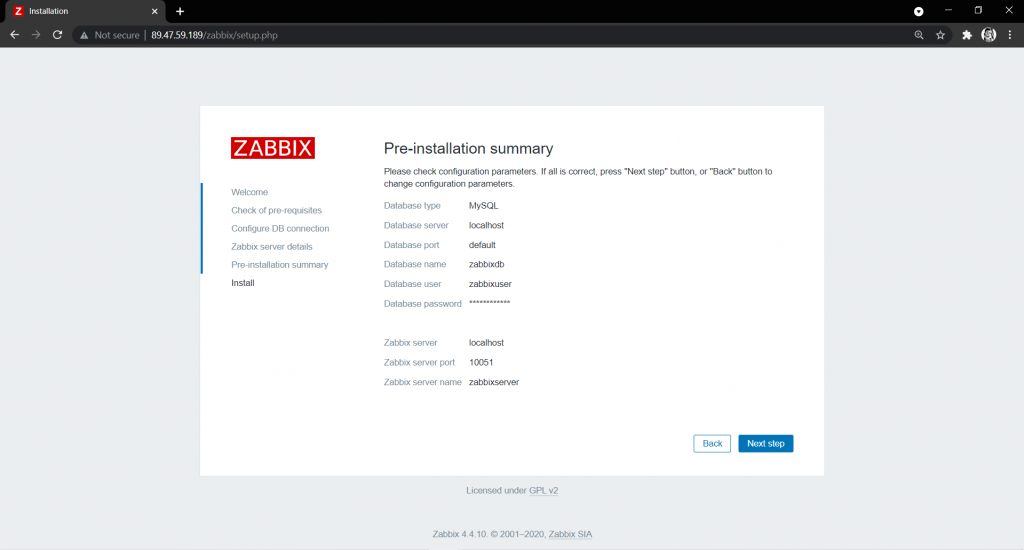Click the browser back arrow

tap(14, 35)
